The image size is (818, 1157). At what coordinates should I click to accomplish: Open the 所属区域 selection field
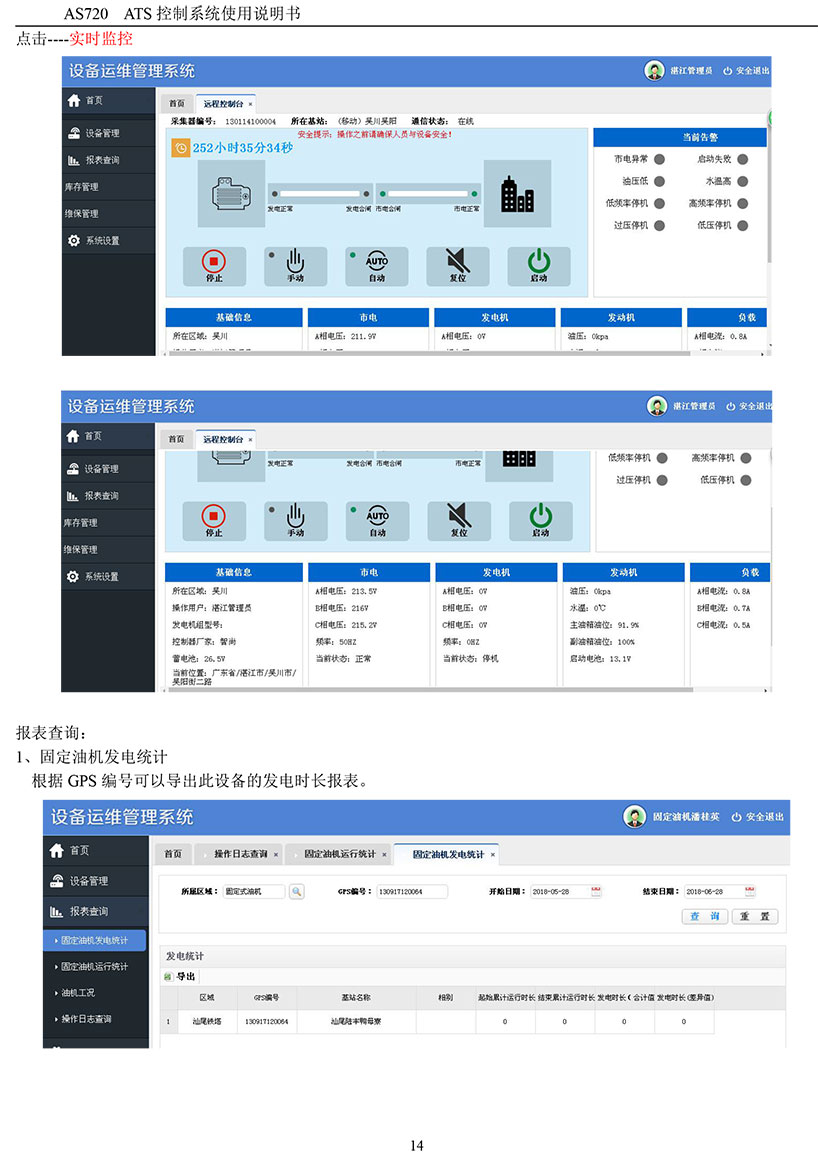click(x=253, y=891)
